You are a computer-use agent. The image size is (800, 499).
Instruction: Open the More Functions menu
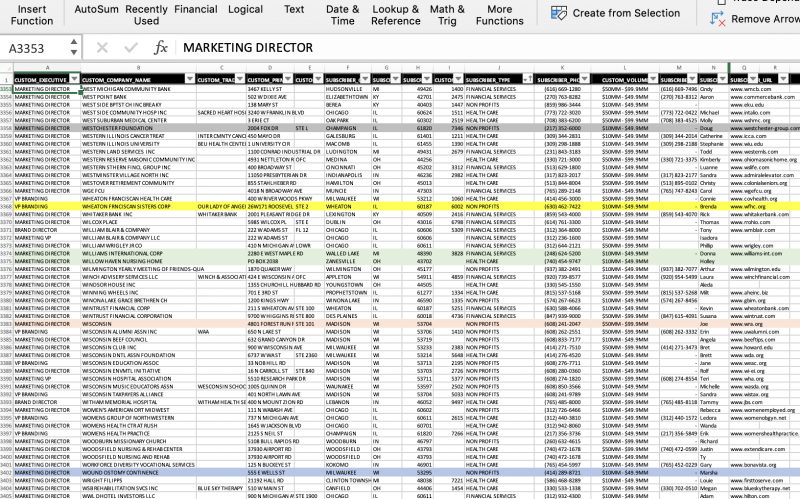point(499,15)
